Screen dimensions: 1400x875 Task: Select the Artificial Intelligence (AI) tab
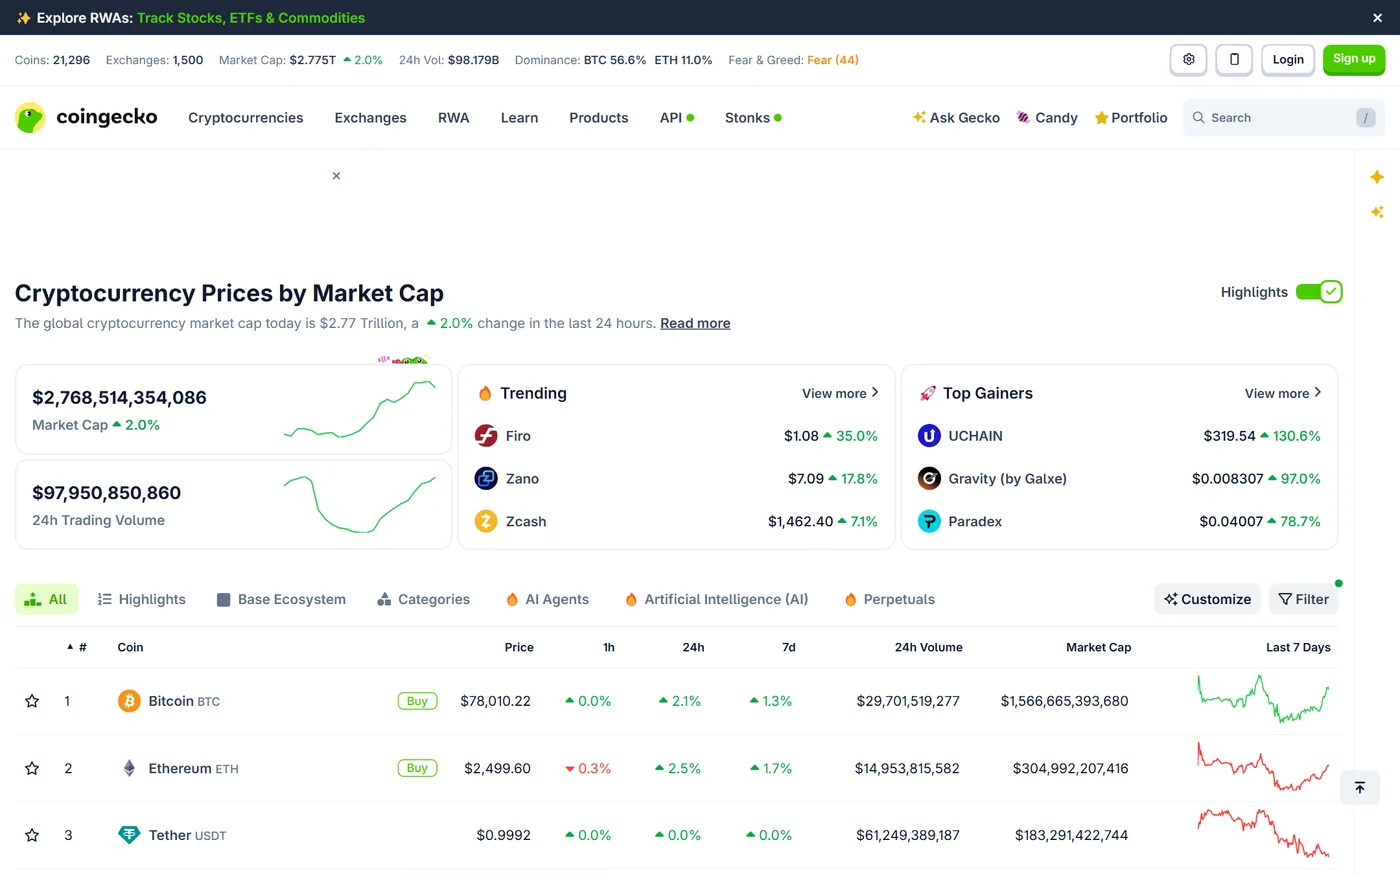pos(716,599)
